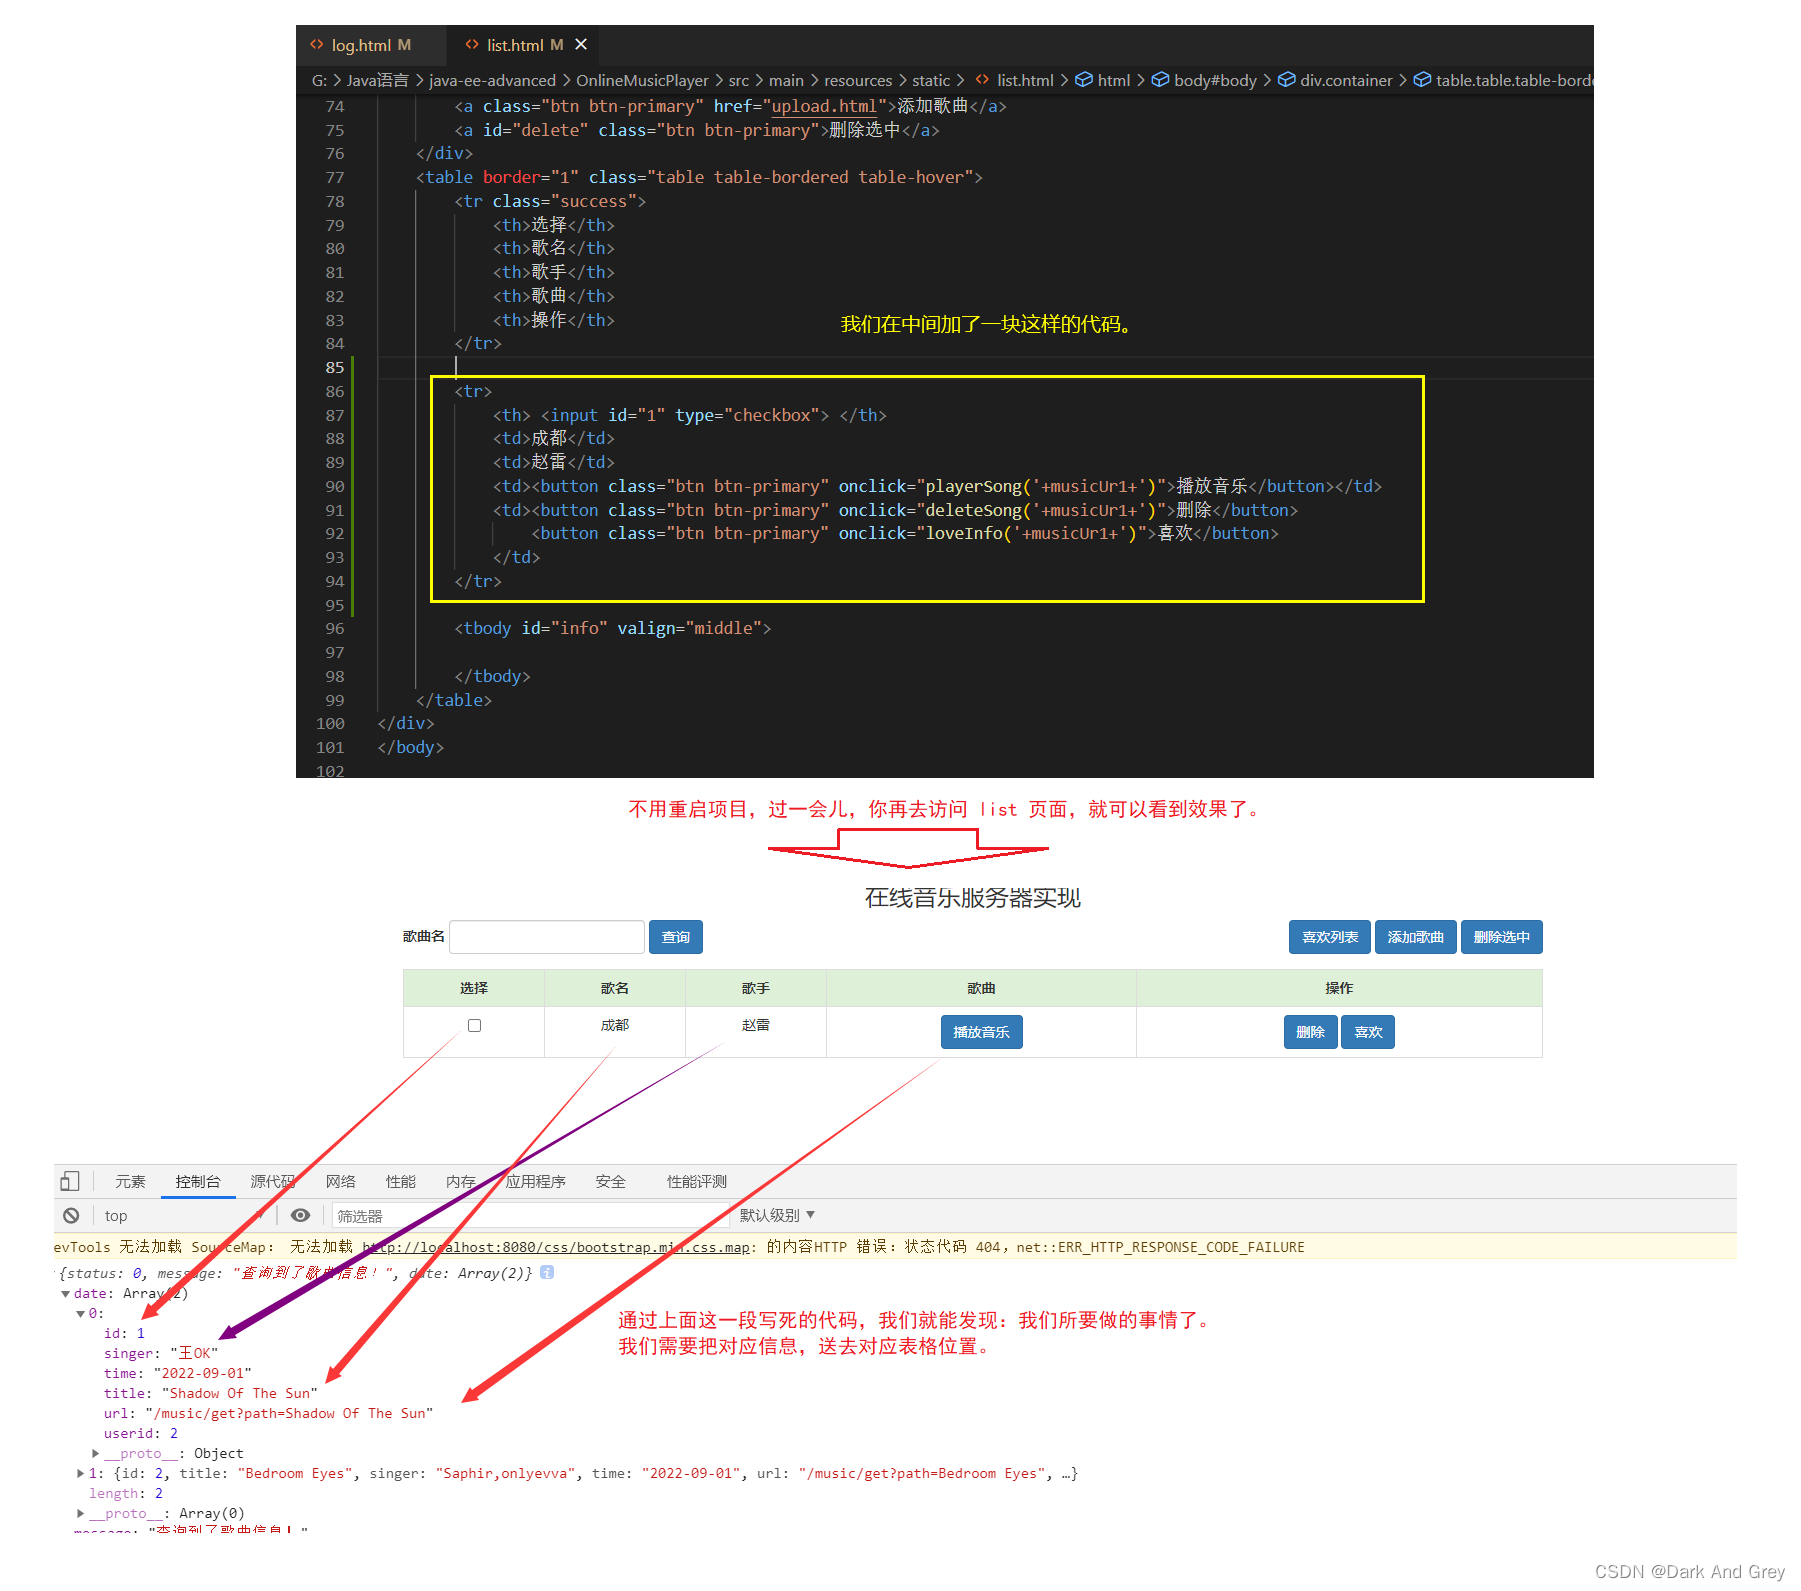
Task: Open the 默认级别 log level dropdown
Action: click(777, 1215)
